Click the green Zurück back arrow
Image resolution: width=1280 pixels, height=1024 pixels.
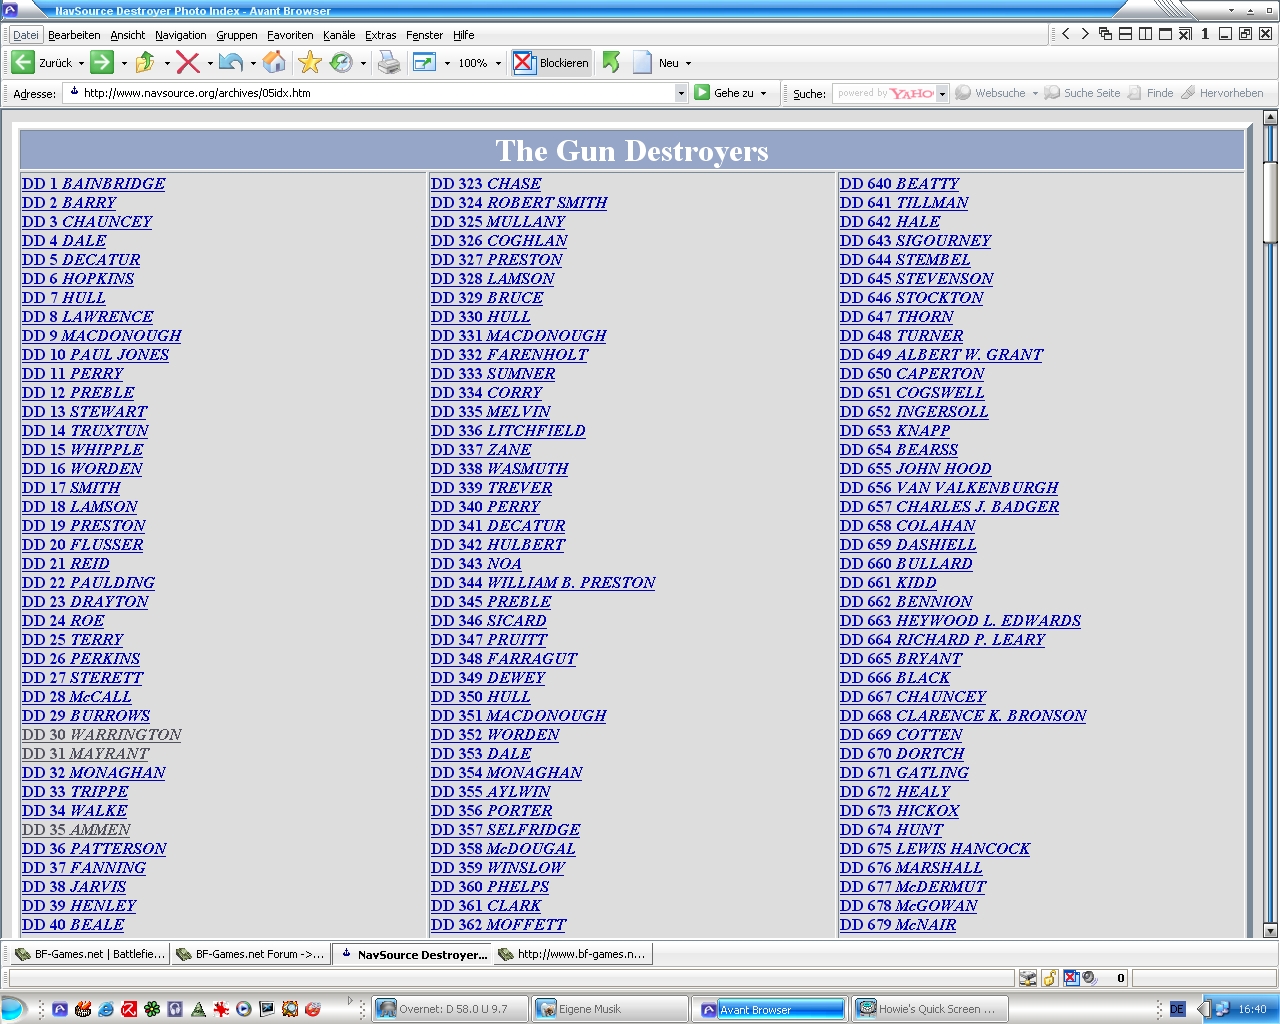click(23, 63)
